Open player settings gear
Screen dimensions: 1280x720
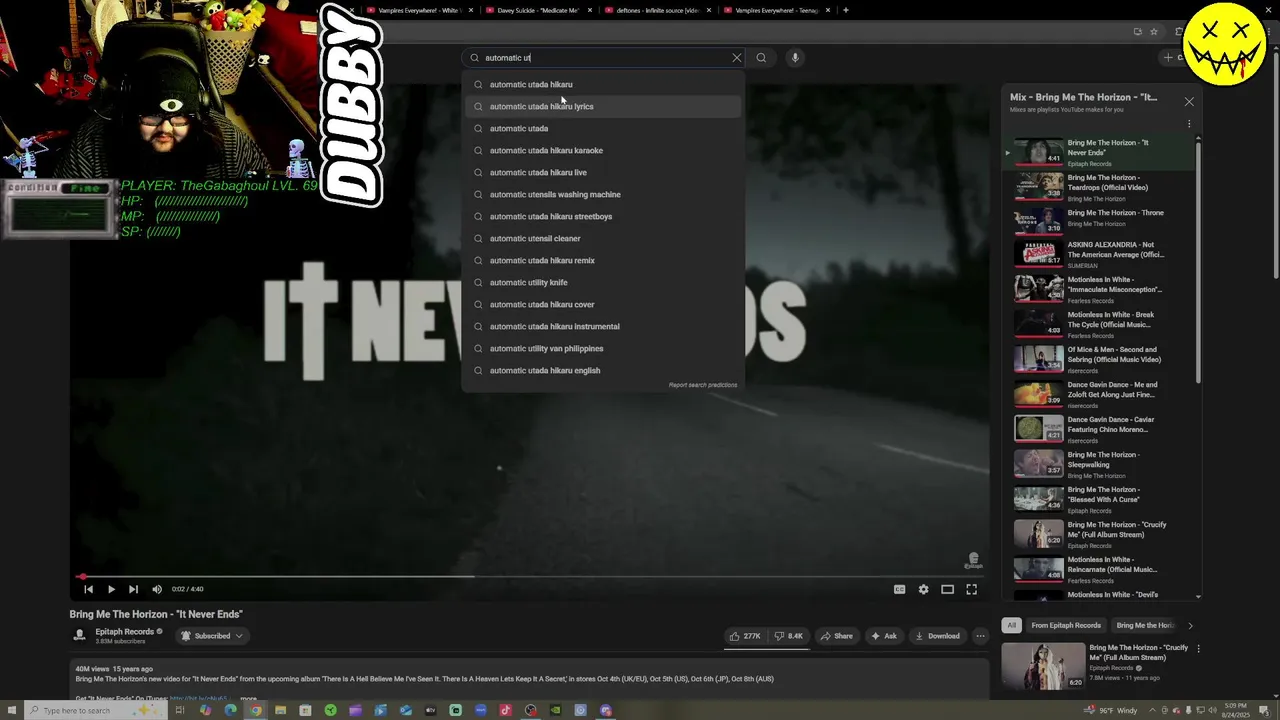click(x=923, y=589)
